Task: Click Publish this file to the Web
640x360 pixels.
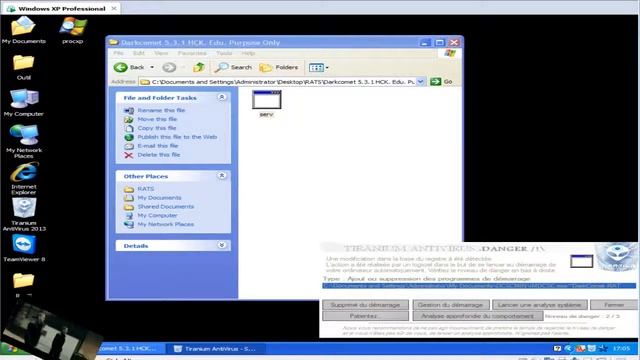Action: click(x=177, y=137)
